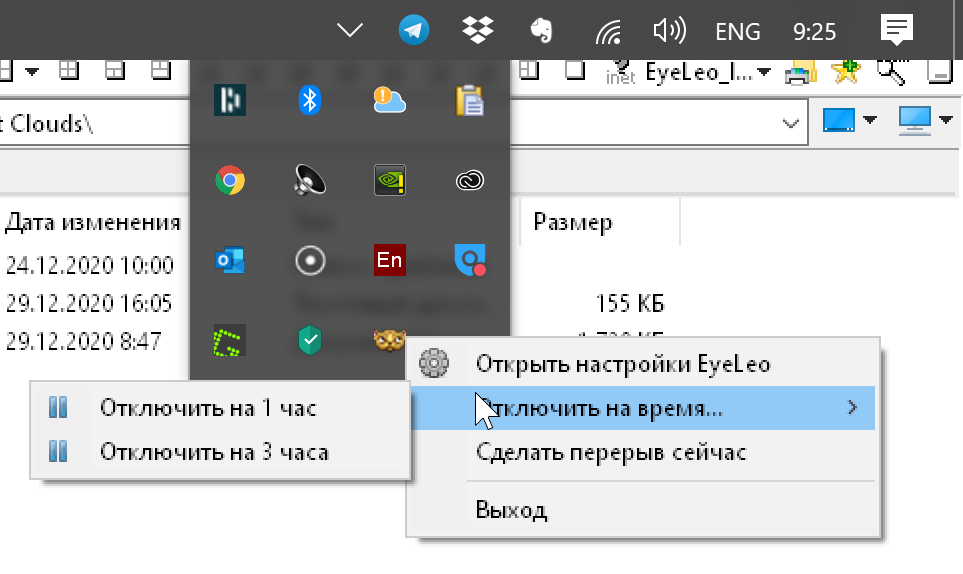Open the Outlook tray icon

[x=230, y=260]
